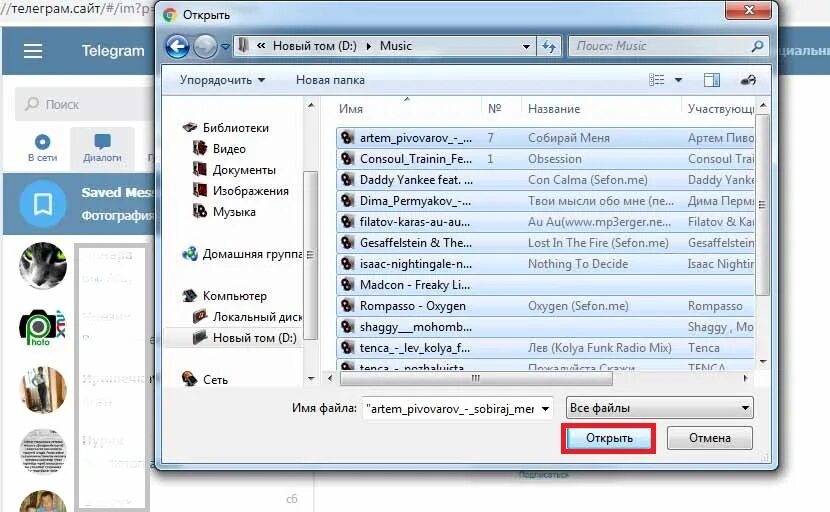Select the Dima_Permyakov file
The height and width of the screenshot is (512, 830).
pos(545,201)
